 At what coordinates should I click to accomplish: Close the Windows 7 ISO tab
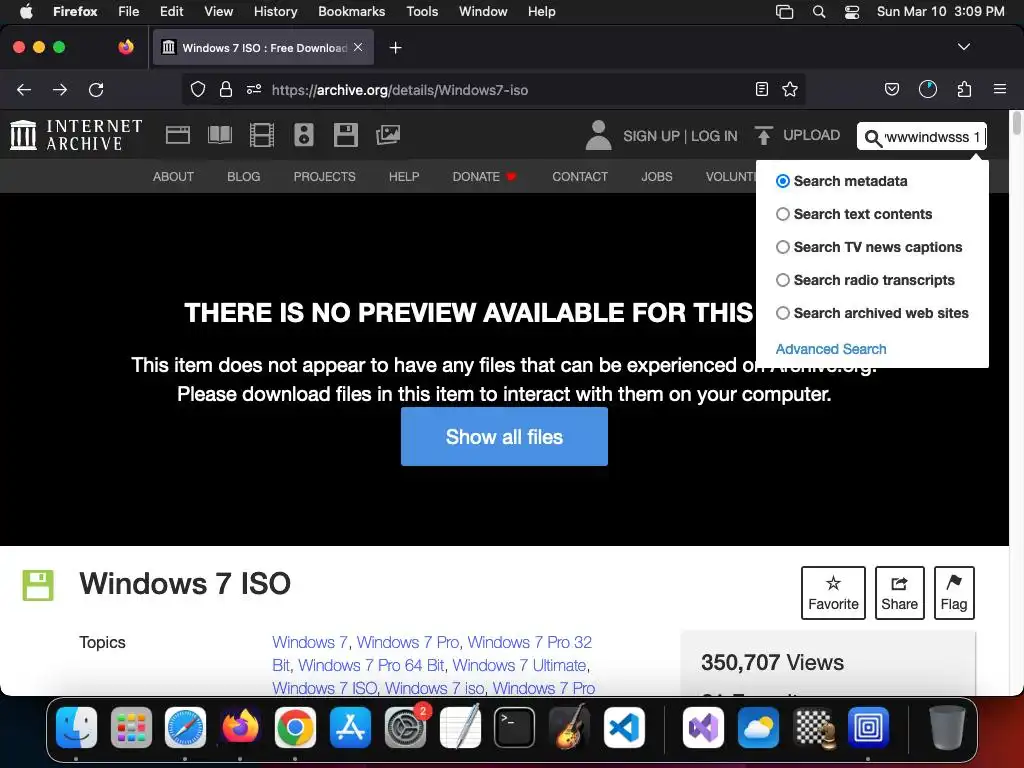pos(358,47)
